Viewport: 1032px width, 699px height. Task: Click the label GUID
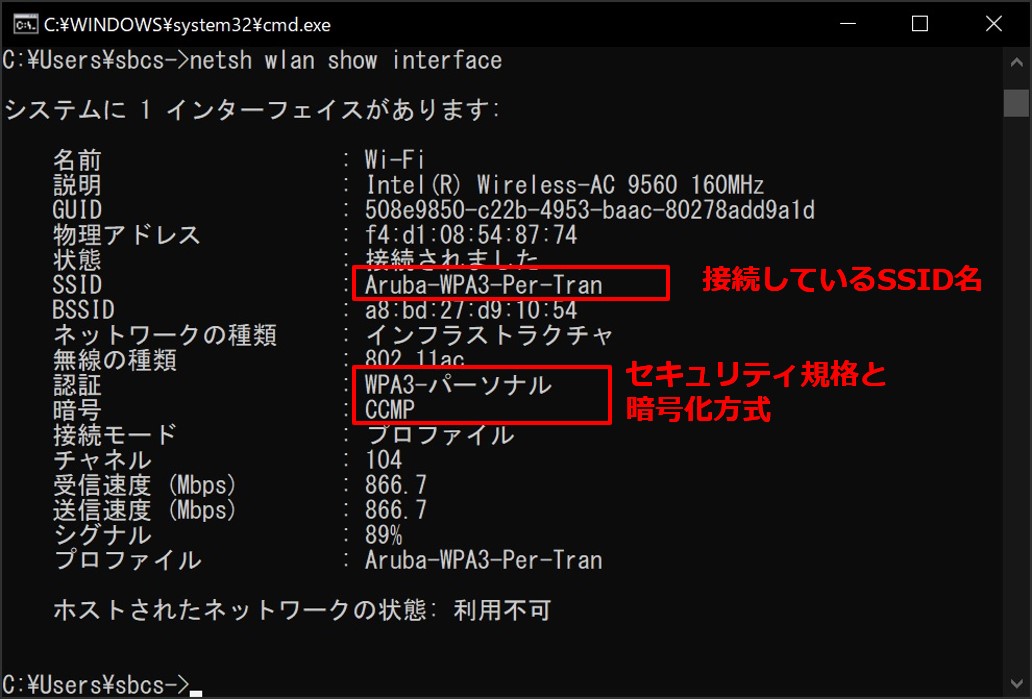[x=78, y=210]
